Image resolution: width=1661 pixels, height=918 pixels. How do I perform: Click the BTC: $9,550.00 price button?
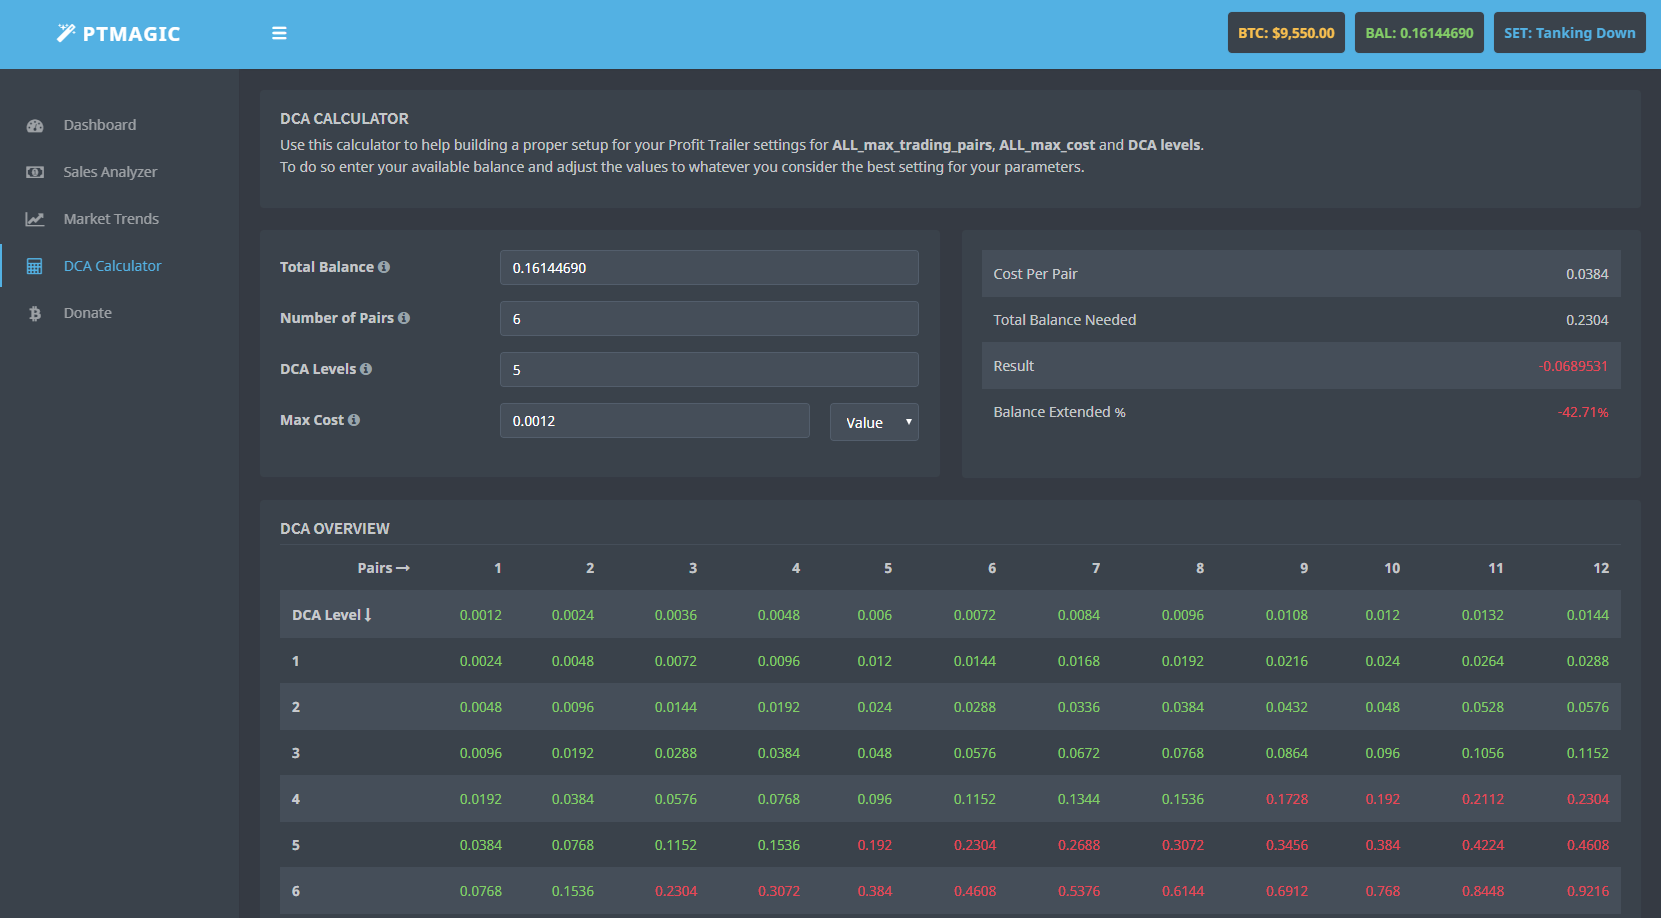click(1286, 33)
